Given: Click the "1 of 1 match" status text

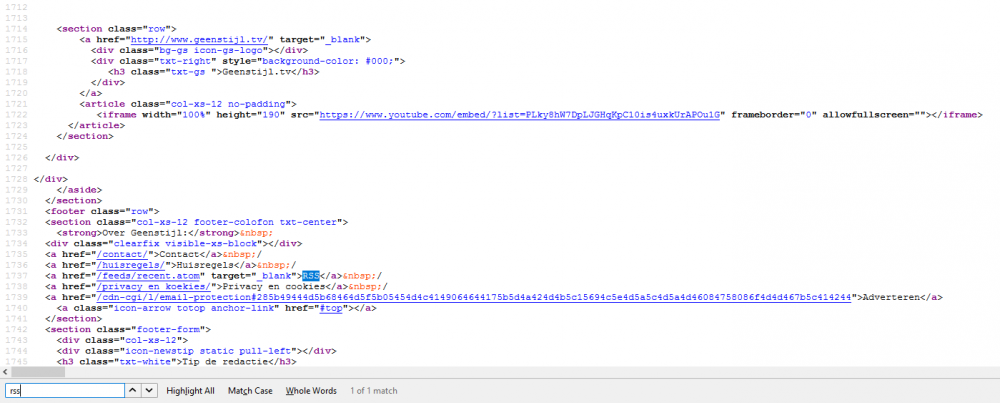Looking at the screenshot, I should tap(374, 391).
